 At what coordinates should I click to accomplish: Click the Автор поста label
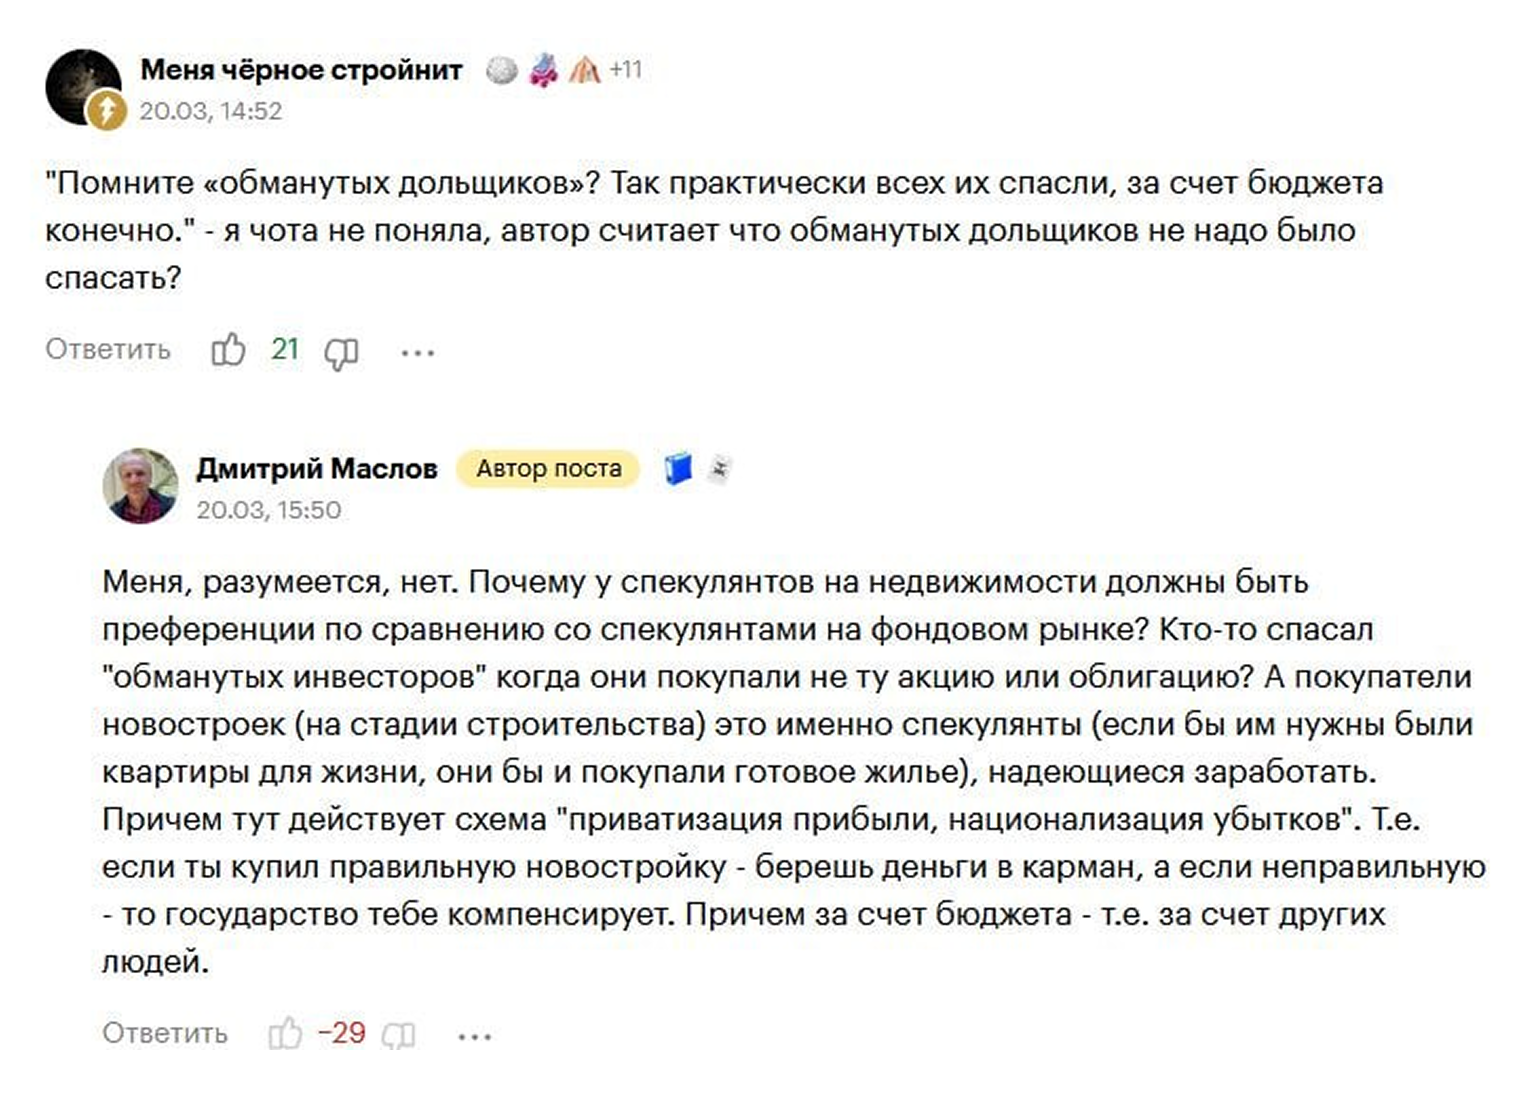[x=548, y=468]
